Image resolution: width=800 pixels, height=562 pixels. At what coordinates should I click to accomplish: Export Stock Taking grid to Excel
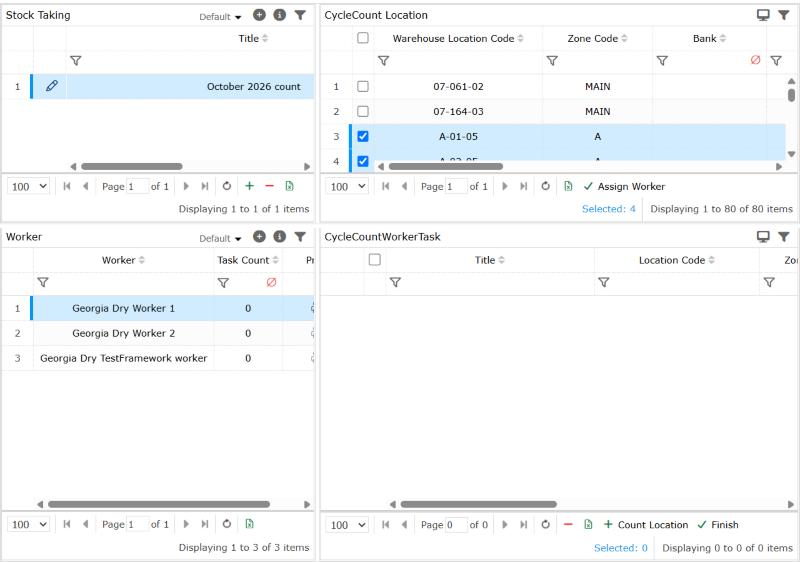[289, 186]
